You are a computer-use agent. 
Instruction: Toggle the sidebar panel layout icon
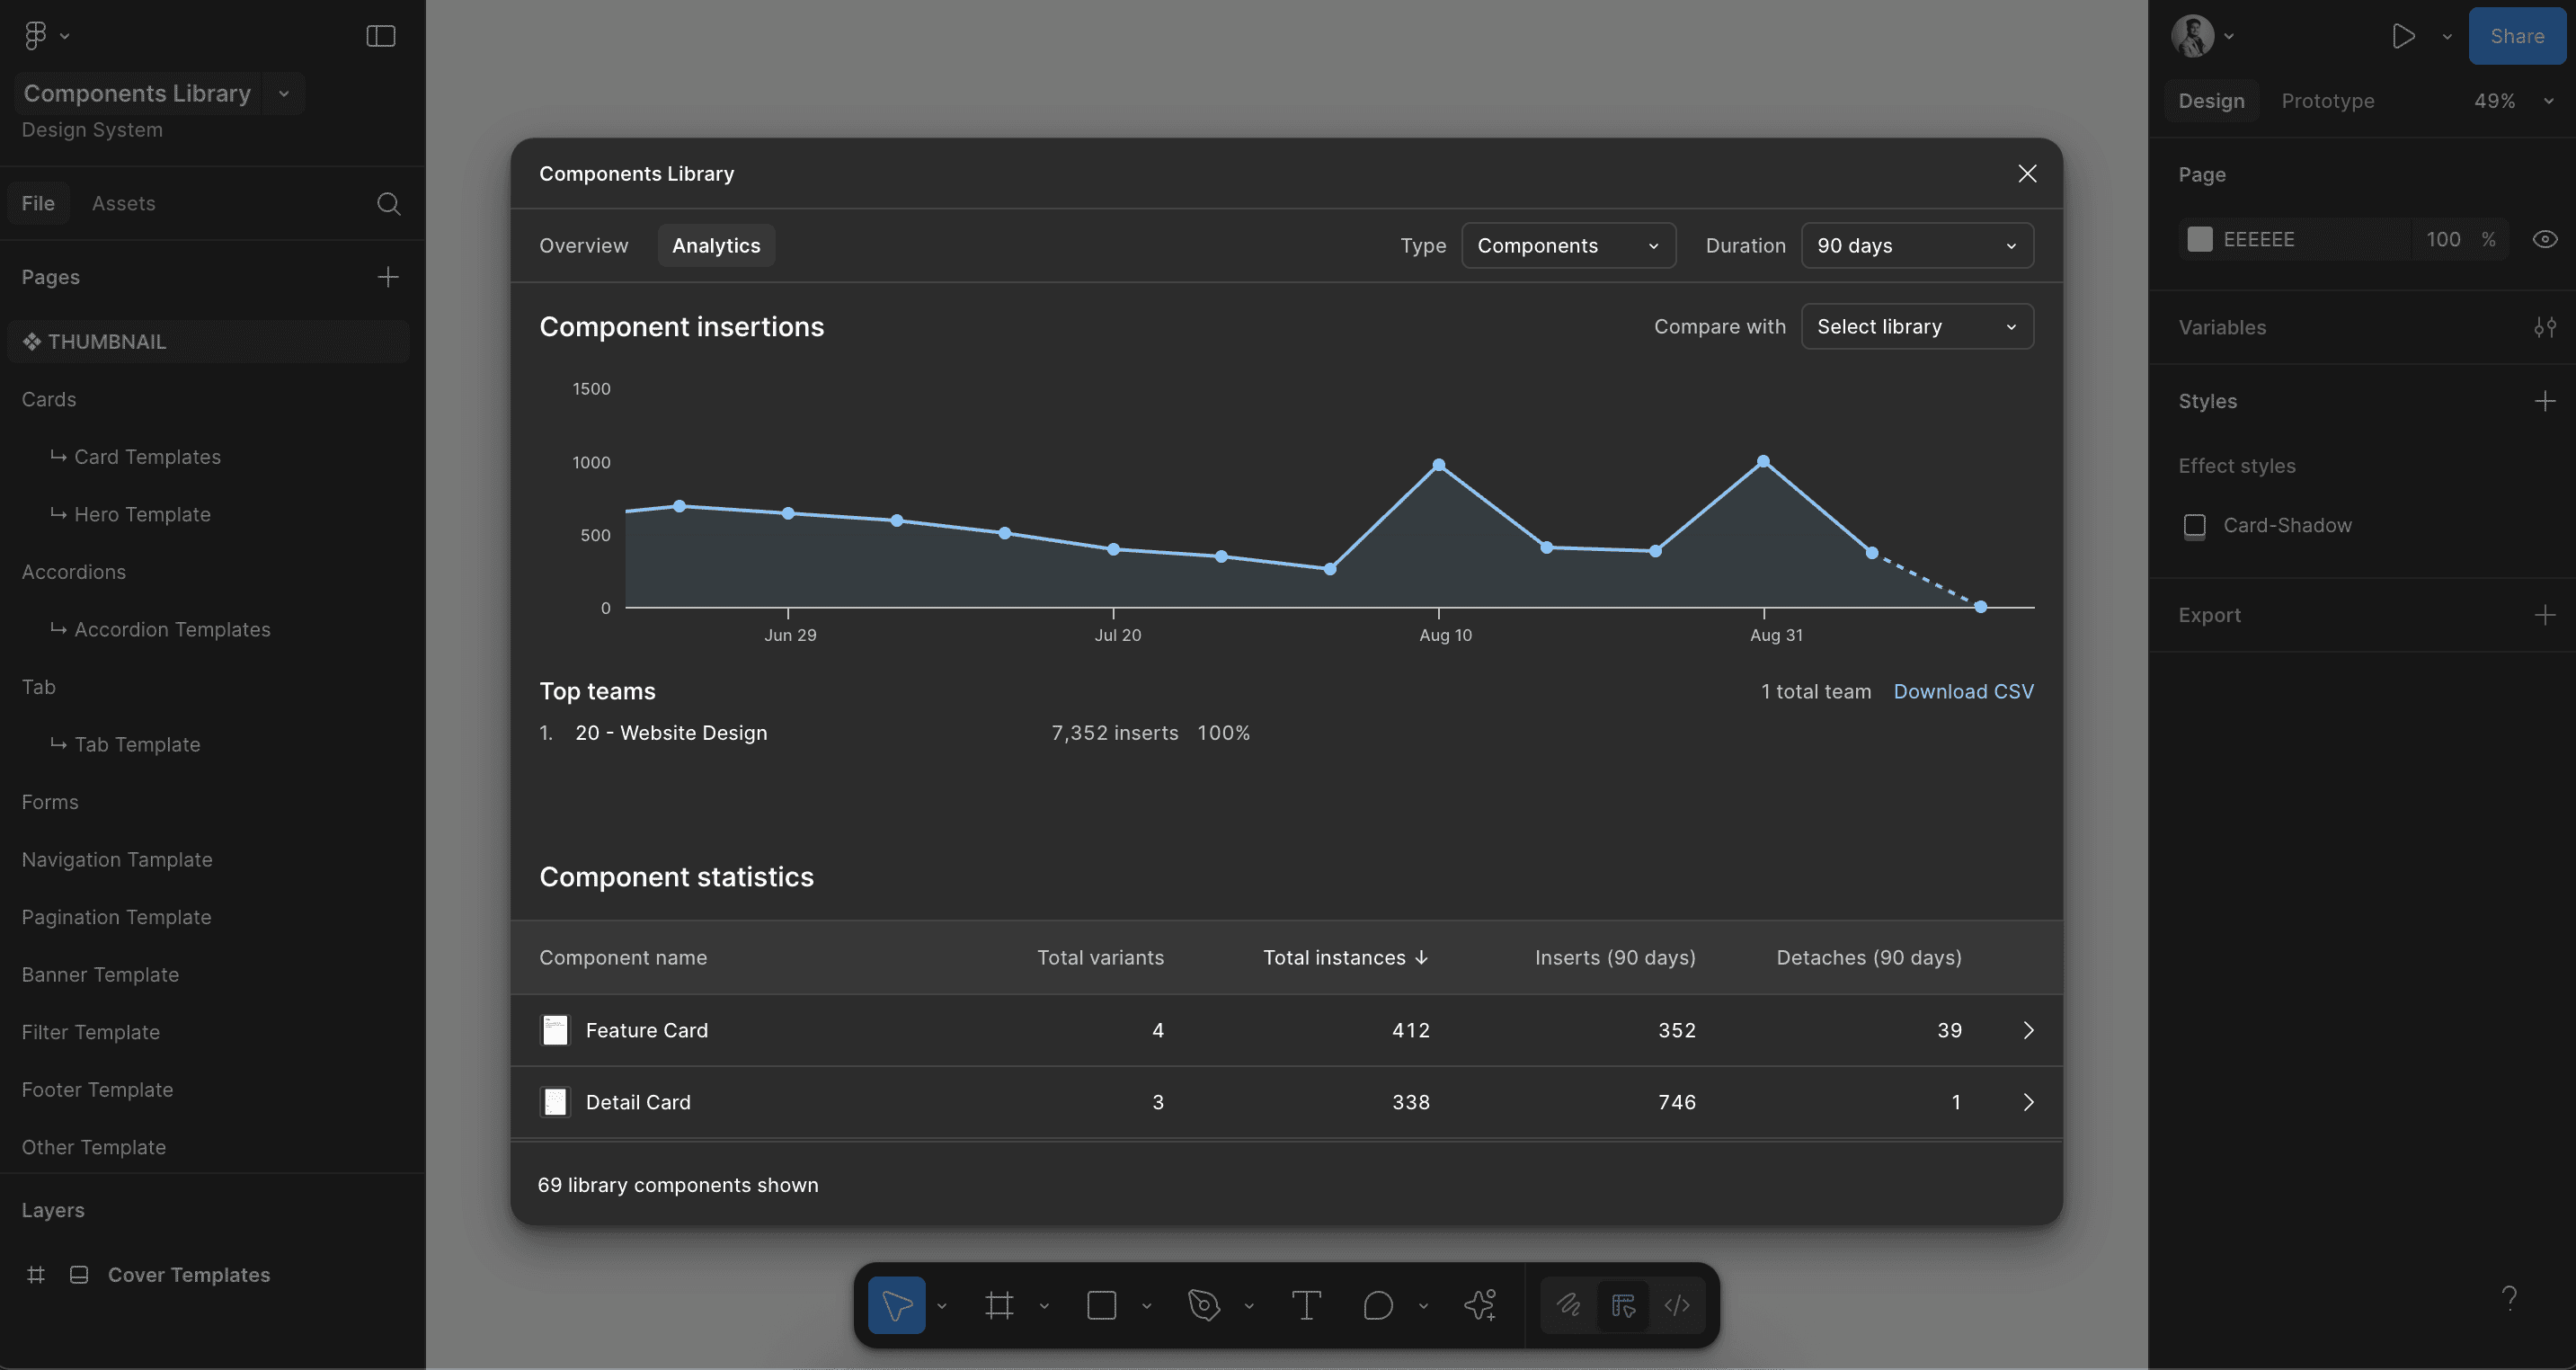click(380, 36)
